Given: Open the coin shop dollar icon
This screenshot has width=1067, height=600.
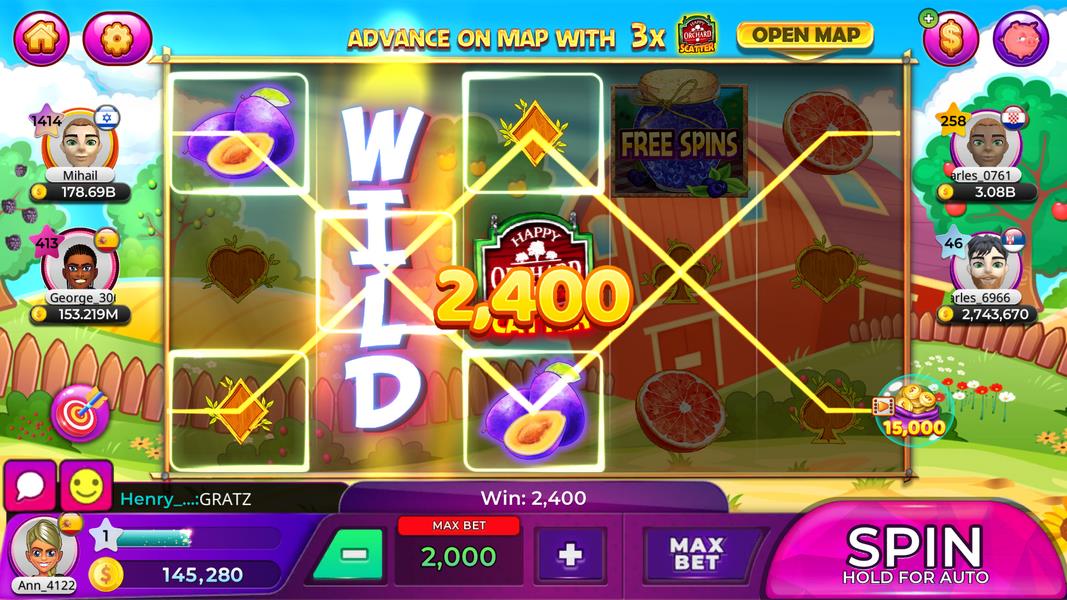Looking at the screenshot, I should pyautogui.click(x=951, y=39).
